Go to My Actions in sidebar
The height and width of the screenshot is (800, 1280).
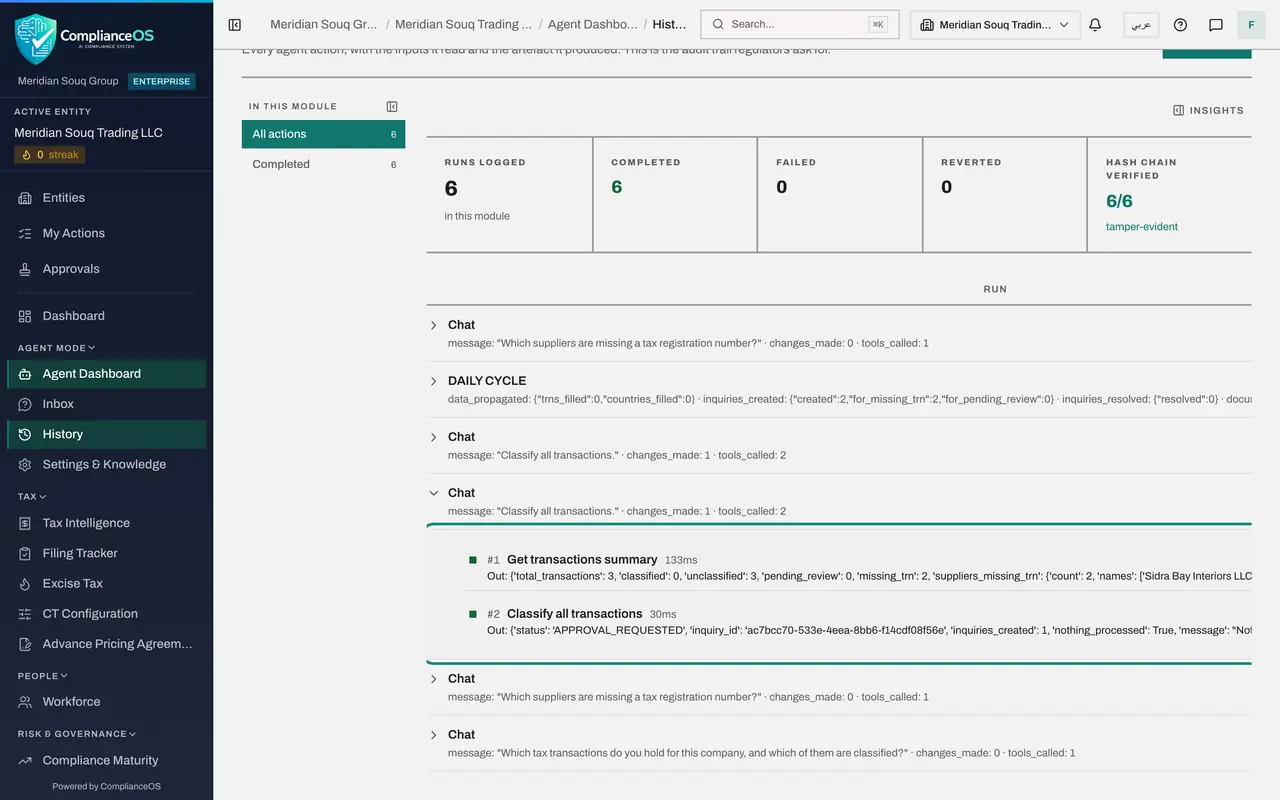pos(106,233)
